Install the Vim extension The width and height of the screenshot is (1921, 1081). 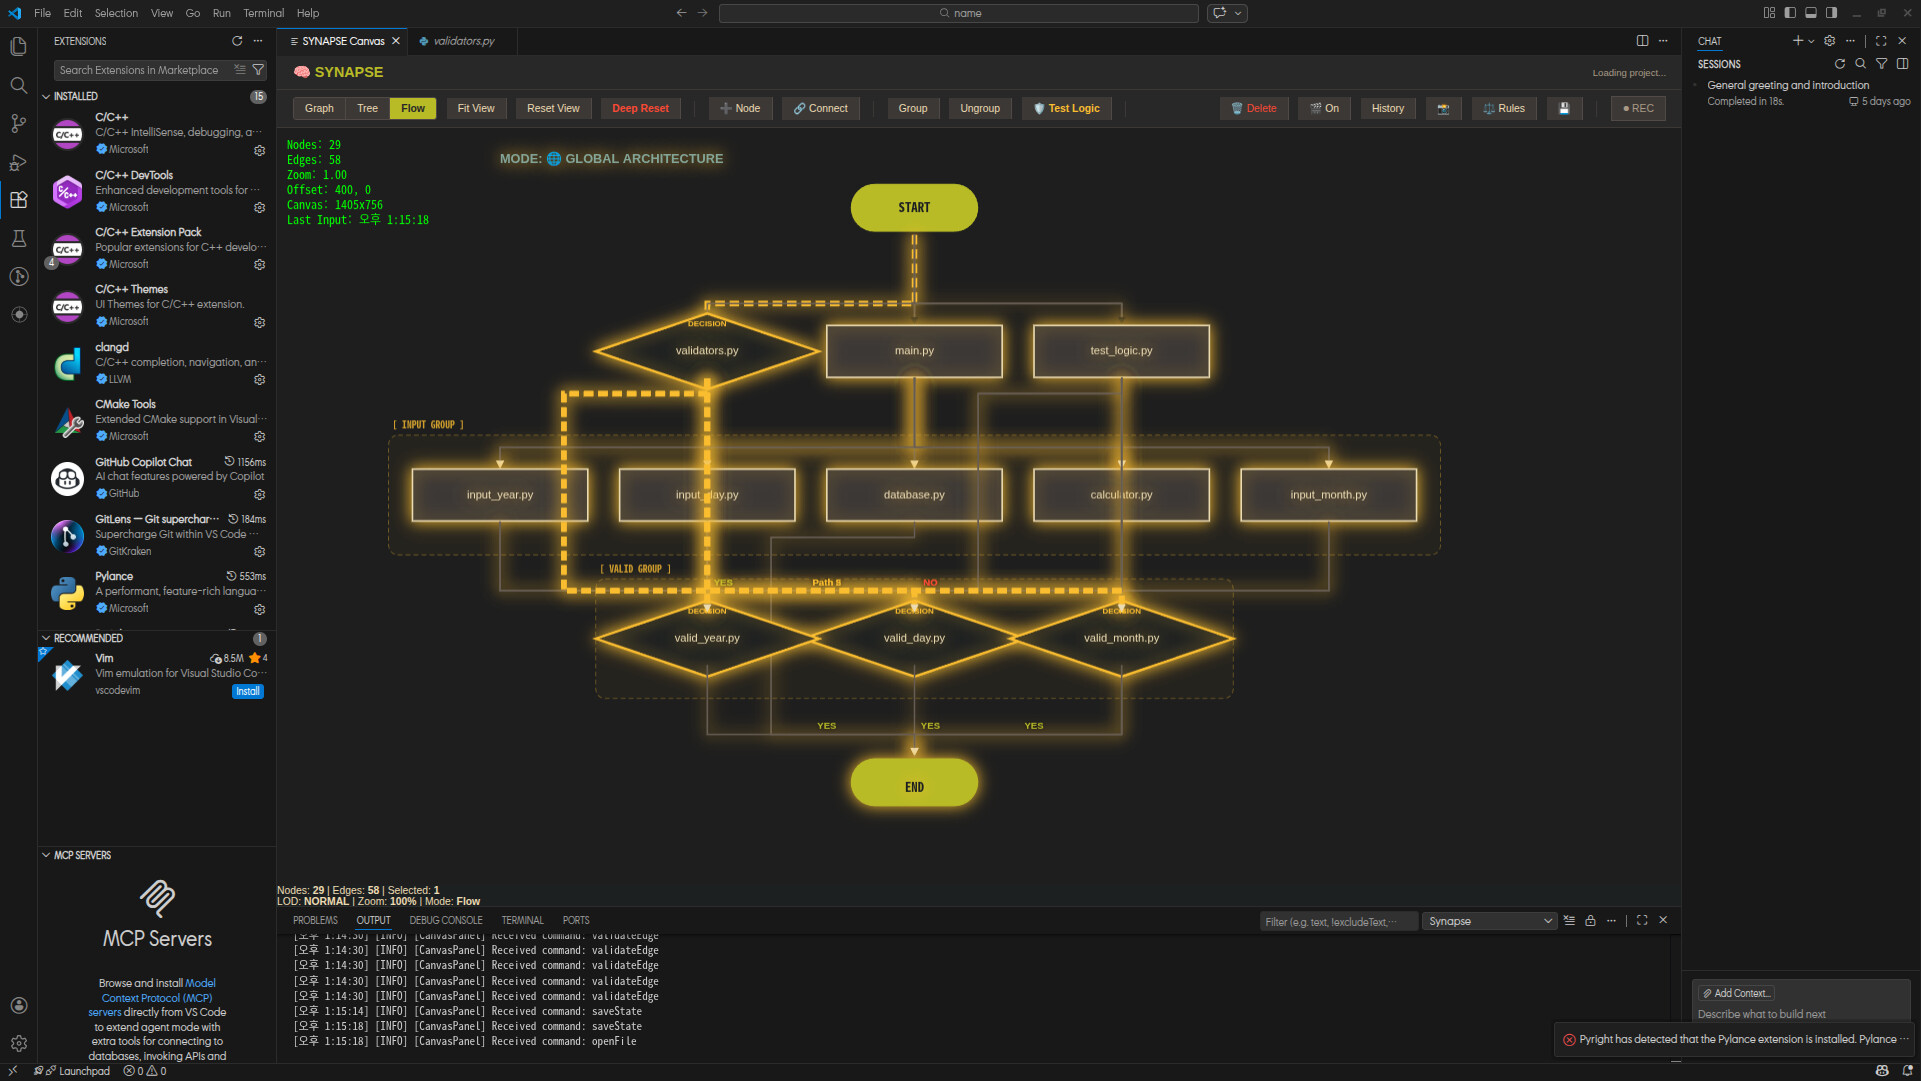click(x=247, y=691)
